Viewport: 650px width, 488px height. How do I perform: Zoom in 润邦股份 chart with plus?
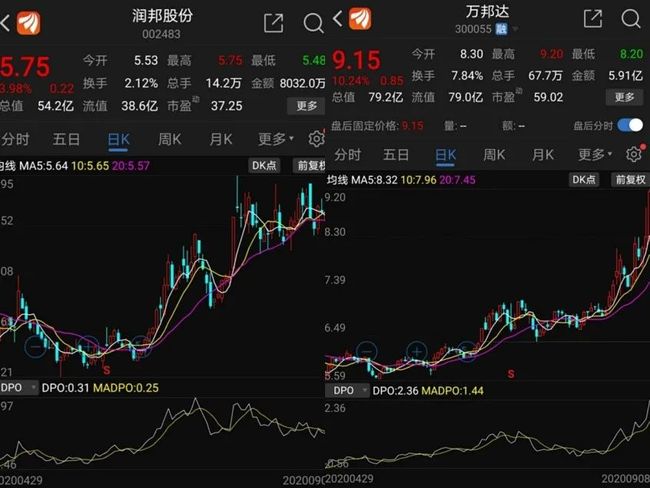(87, 346)
